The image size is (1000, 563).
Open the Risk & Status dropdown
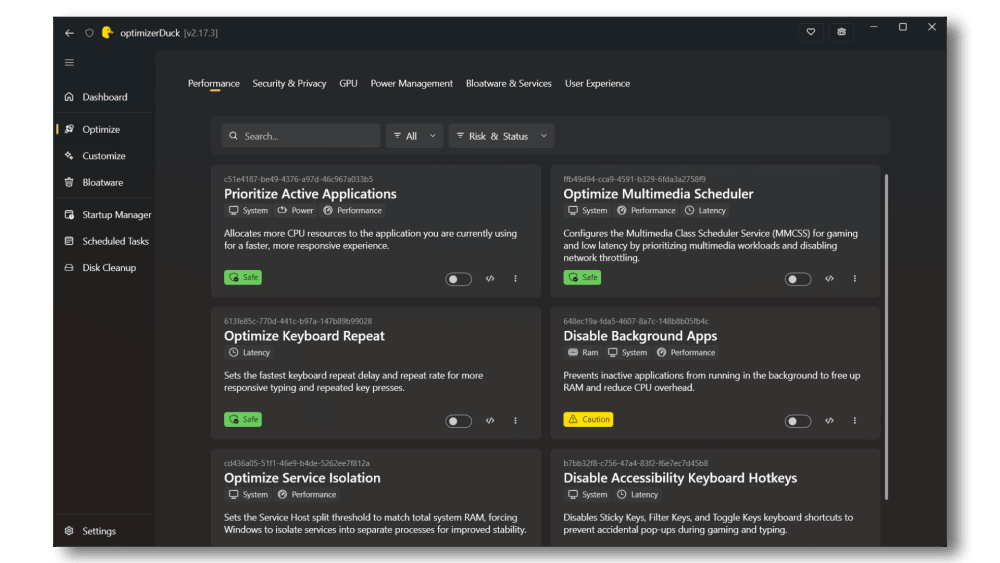tap(501, 136)
